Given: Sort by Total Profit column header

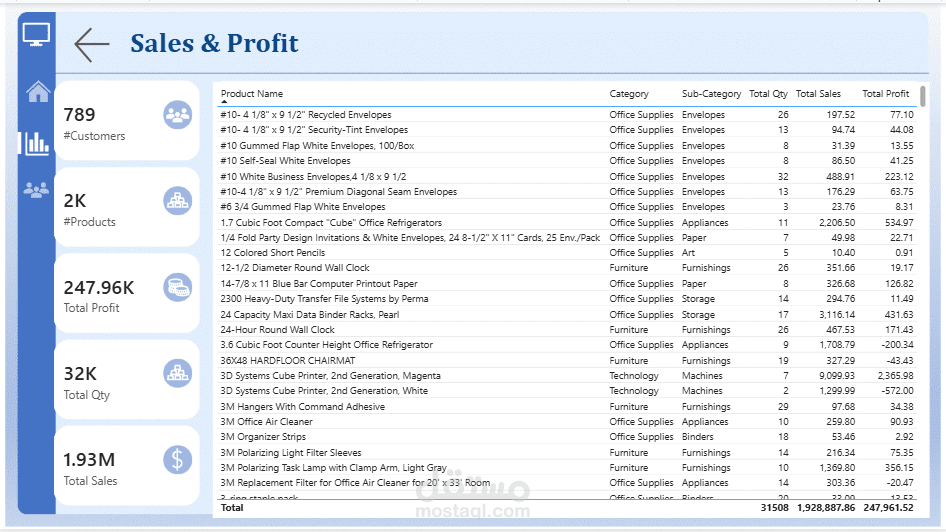Looking at the screenshot, I should click(885, 93).
